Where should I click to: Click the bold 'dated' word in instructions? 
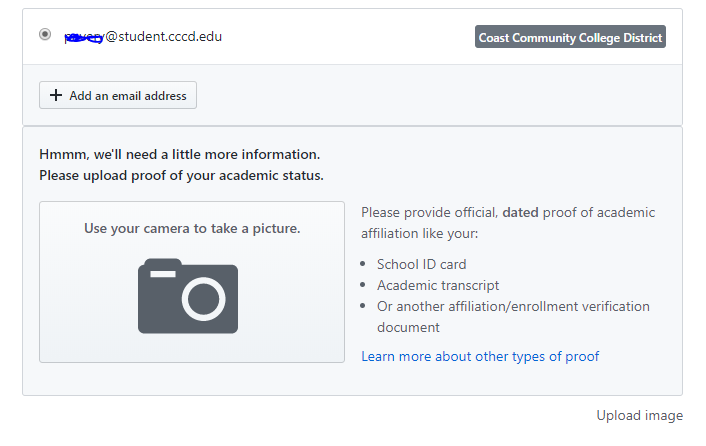pos(520,212)
